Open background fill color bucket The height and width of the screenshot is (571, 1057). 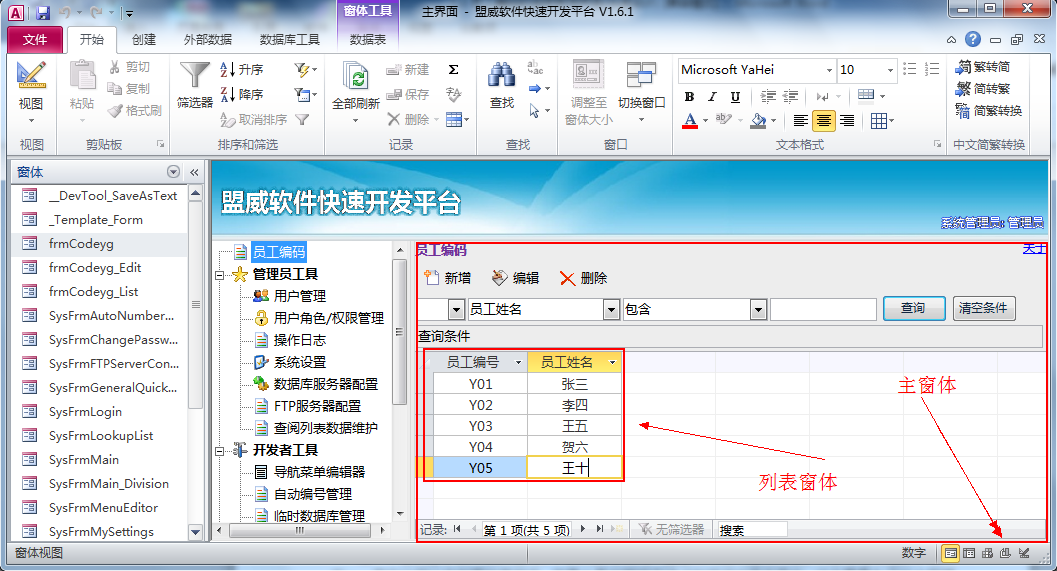(758, 121)
